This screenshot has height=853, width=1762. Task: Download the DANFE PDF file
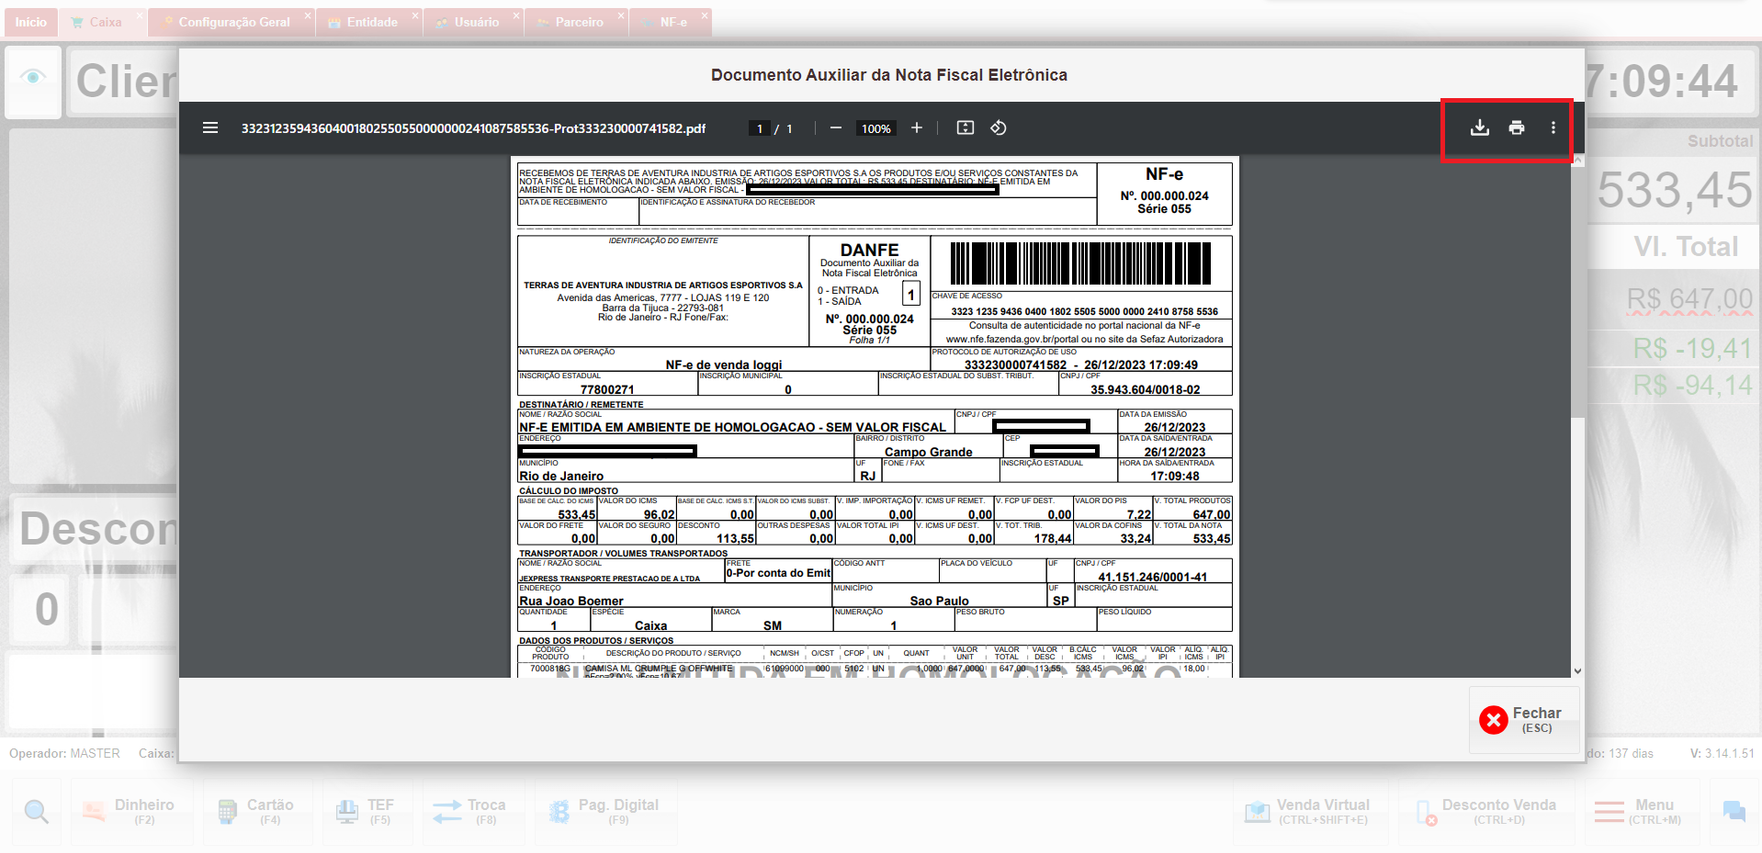(x=1479, y=128)
